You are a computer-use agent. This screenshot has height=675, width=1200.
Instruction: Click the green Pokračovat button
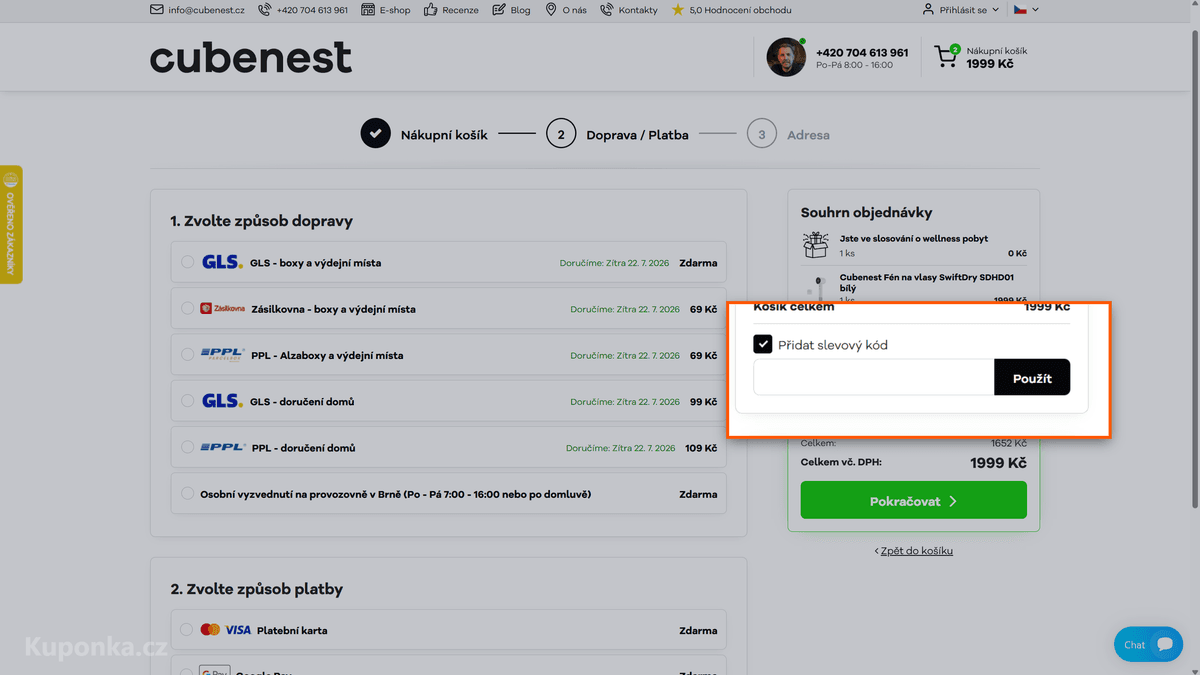coord(914,500)
